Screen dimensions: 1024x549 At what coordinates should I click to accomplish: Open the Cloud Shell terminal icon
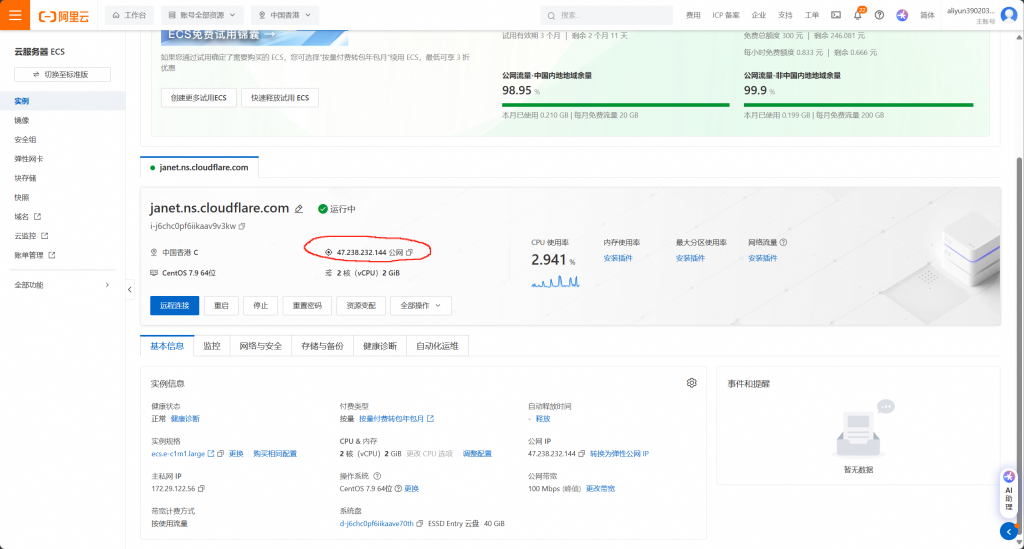click(x=836, y=15)
